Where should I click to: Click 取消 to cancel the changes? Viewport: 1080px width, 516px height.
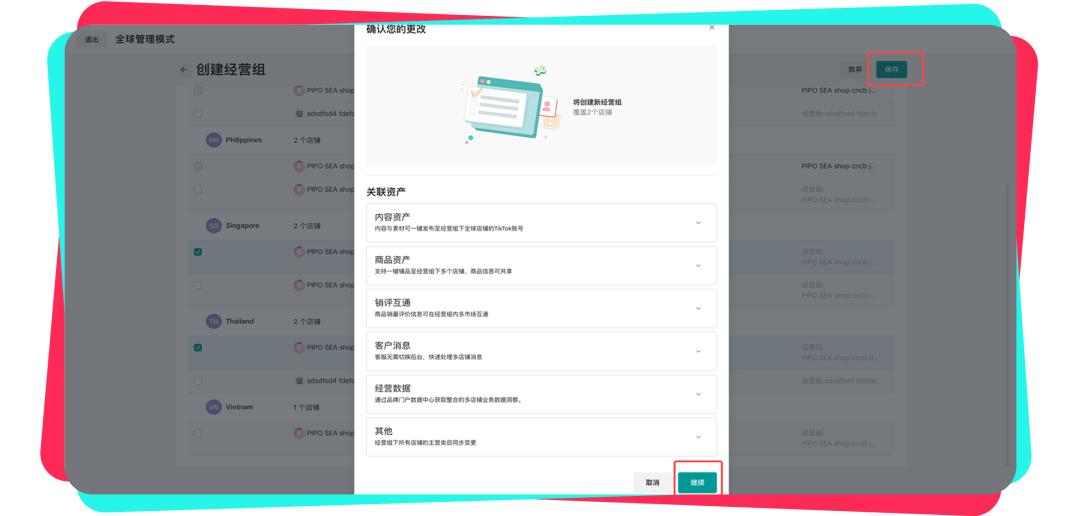(652, 482)
